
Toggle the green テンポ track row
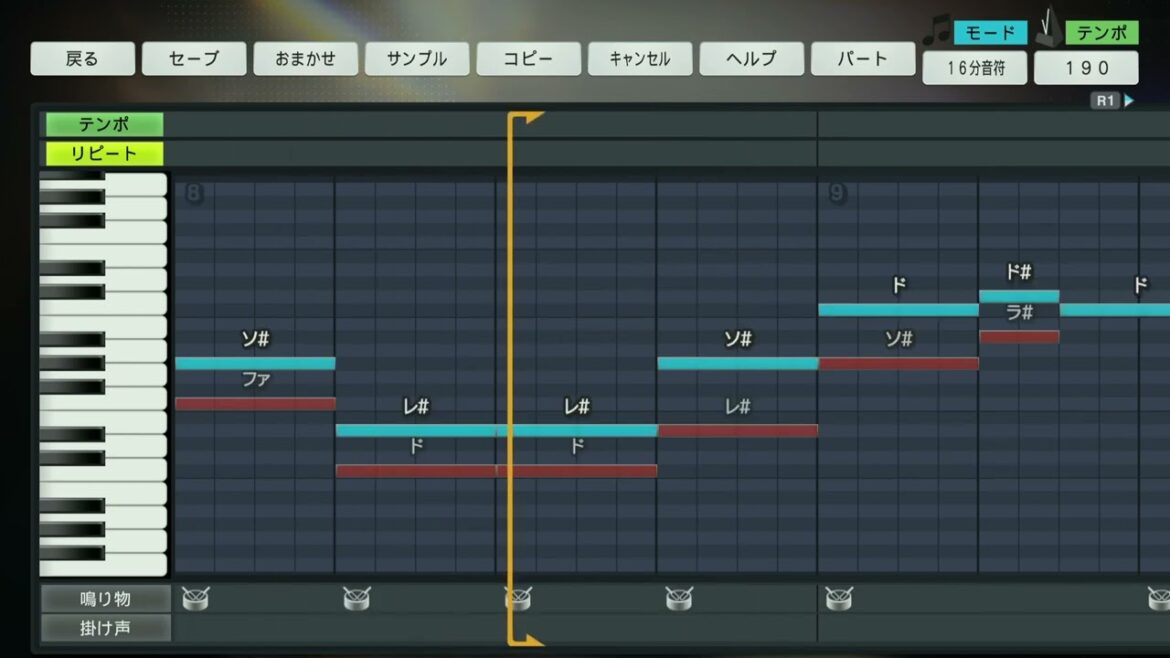pos(104,124)
